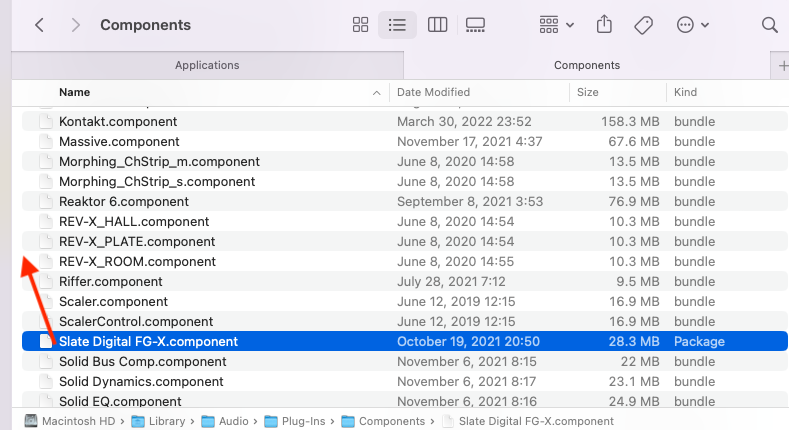Select the Components tab
Viewport: 789px width, 430px height.
(x=586, y=65)
